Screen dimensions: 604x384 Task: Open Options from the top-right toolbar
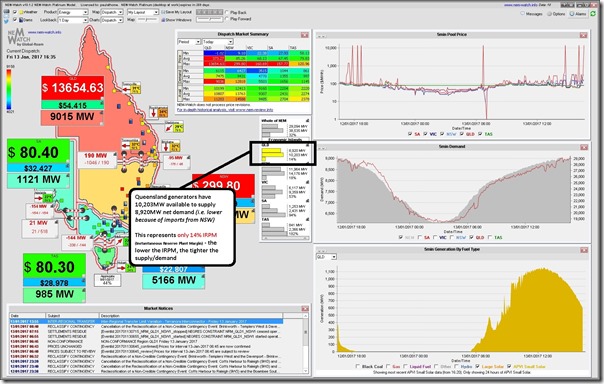556,13
